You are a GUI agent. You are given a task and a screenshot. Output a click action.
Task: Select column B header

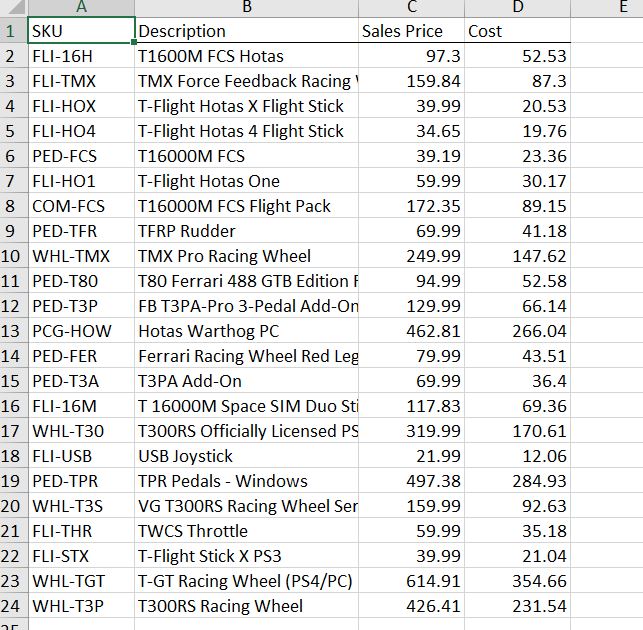pos(246,8)
